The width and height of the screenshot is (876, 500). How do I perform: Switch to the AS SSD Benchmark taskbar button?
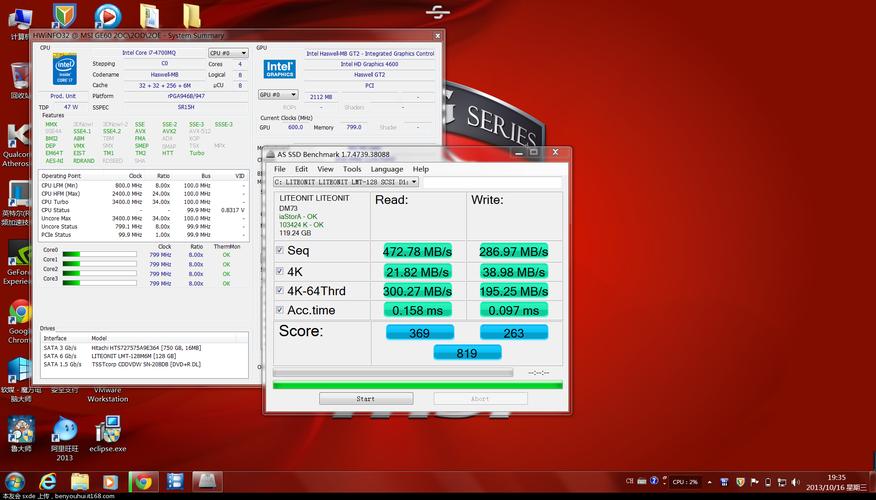tap(207, 482)
